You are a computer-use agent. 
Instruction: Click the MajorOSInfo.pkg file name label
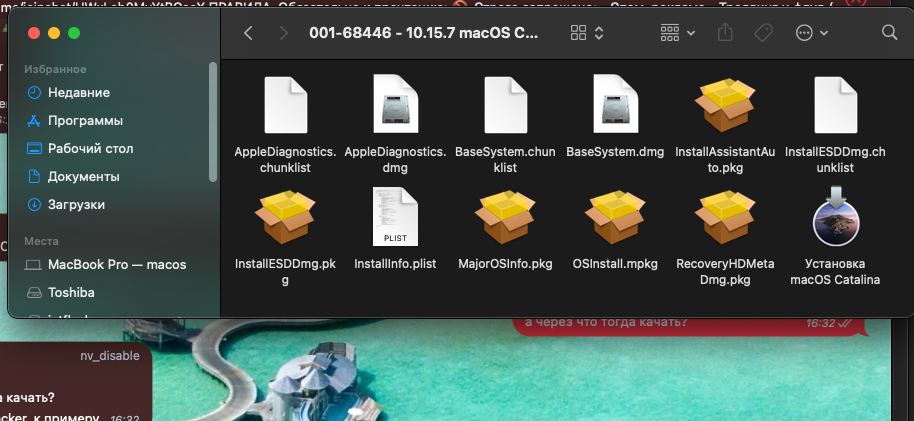pos(505,264)
